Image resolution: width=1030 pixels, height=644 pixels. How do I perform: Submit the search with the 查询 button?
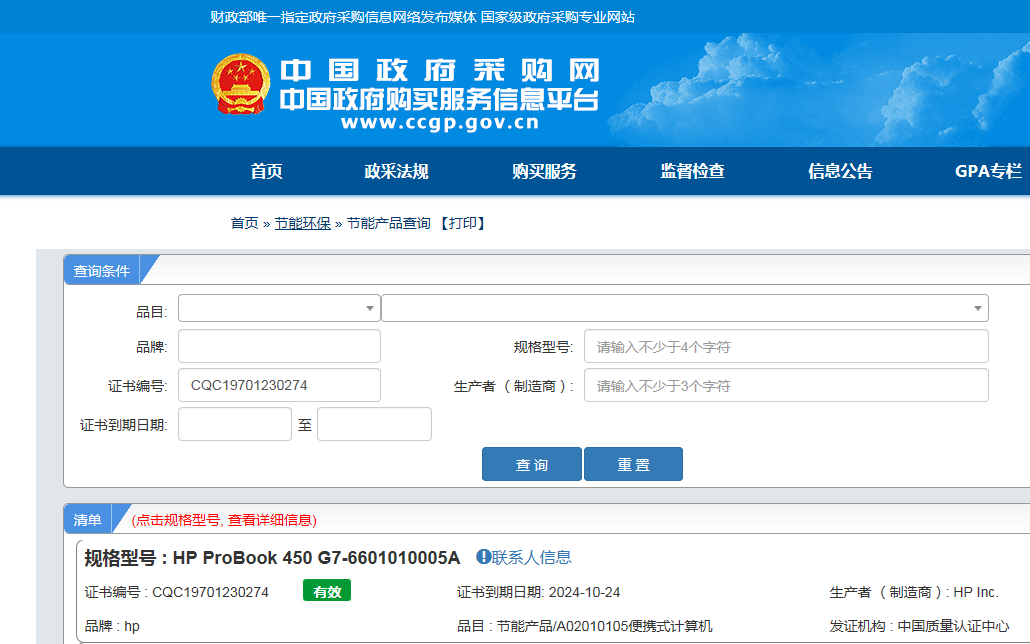click(x=531, y=464)
